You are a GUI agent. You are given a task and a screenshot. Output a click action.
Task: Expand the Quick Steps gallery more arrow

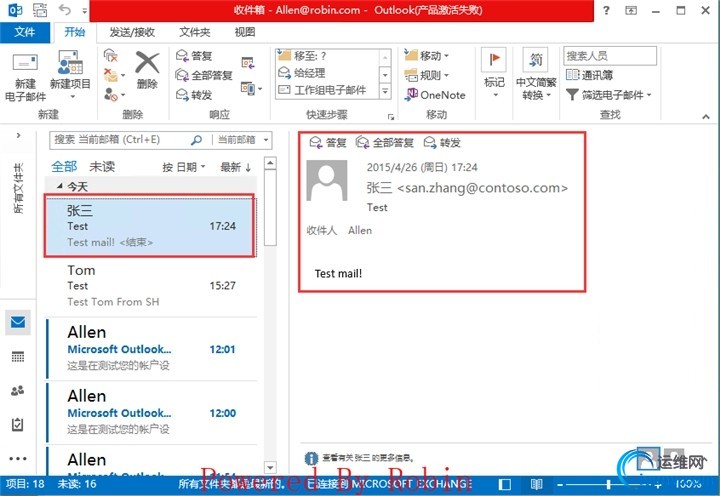[x=385, y=91]
